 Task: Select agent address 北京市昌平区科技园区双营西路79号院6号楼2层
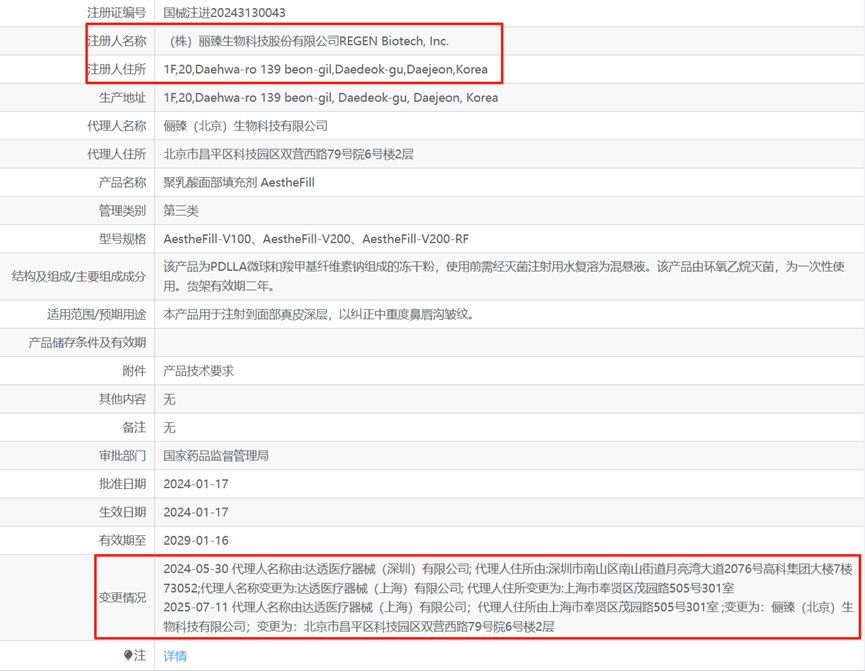pos(289,154)
